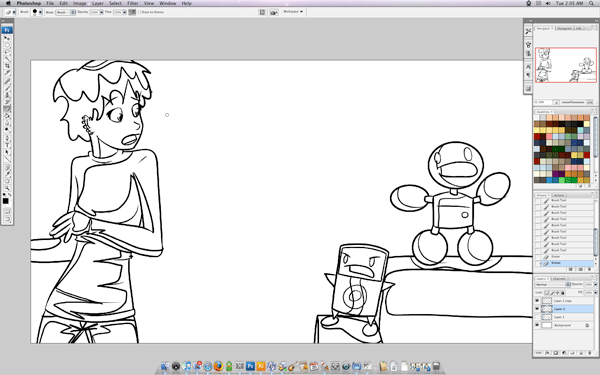
Task: Select the Type tool in the toolbox
Action: coord(7,145)
